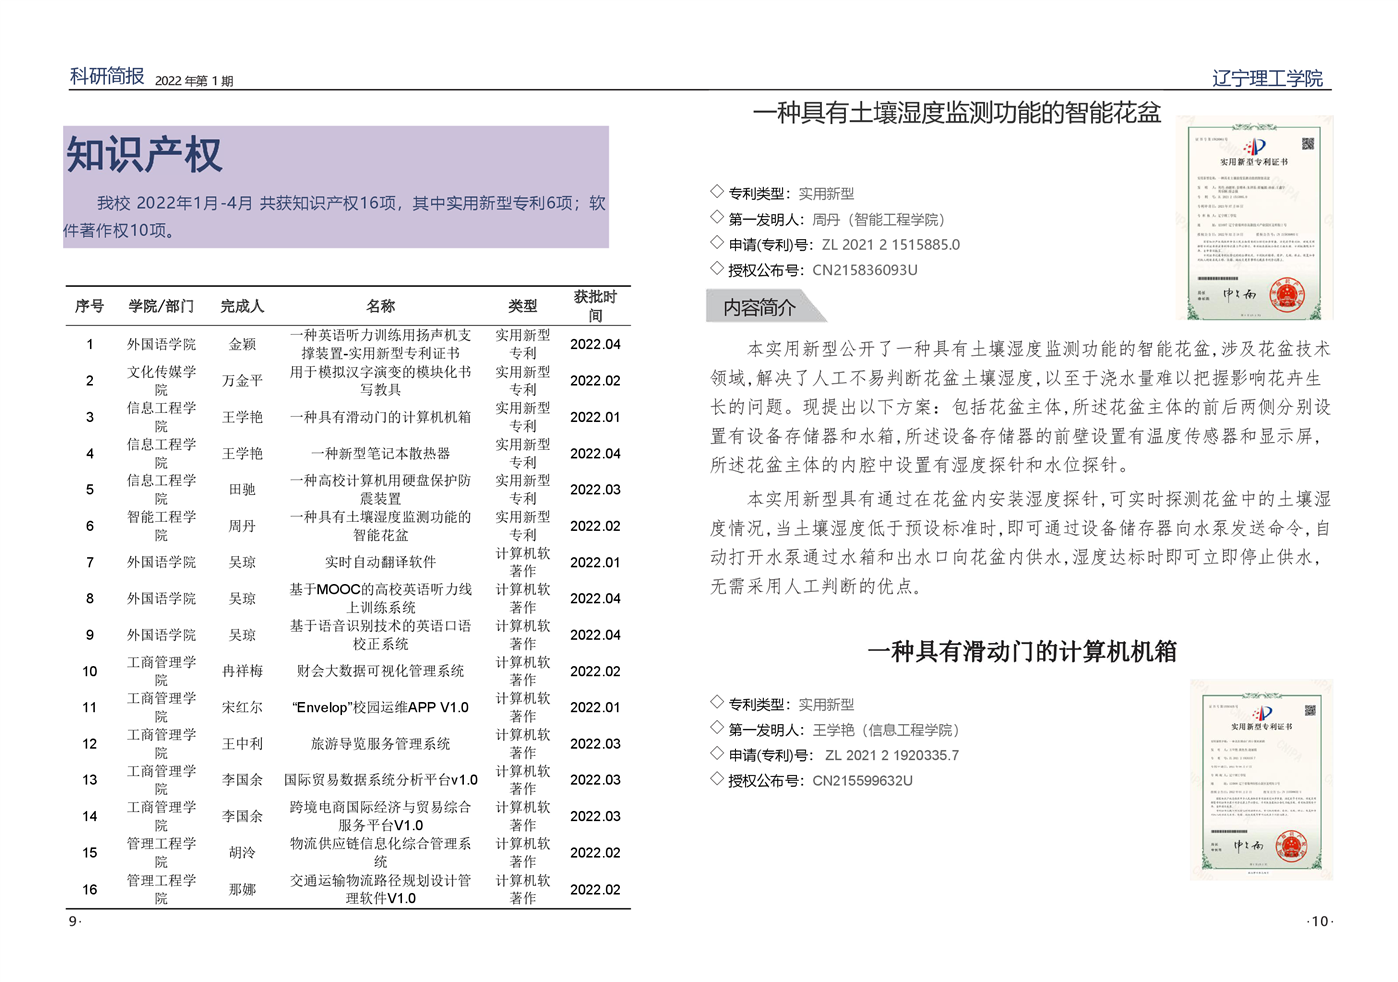The image size is (1398, 982).
Task: Click the 完成人 column header
Action: click(x=242, y=306)
